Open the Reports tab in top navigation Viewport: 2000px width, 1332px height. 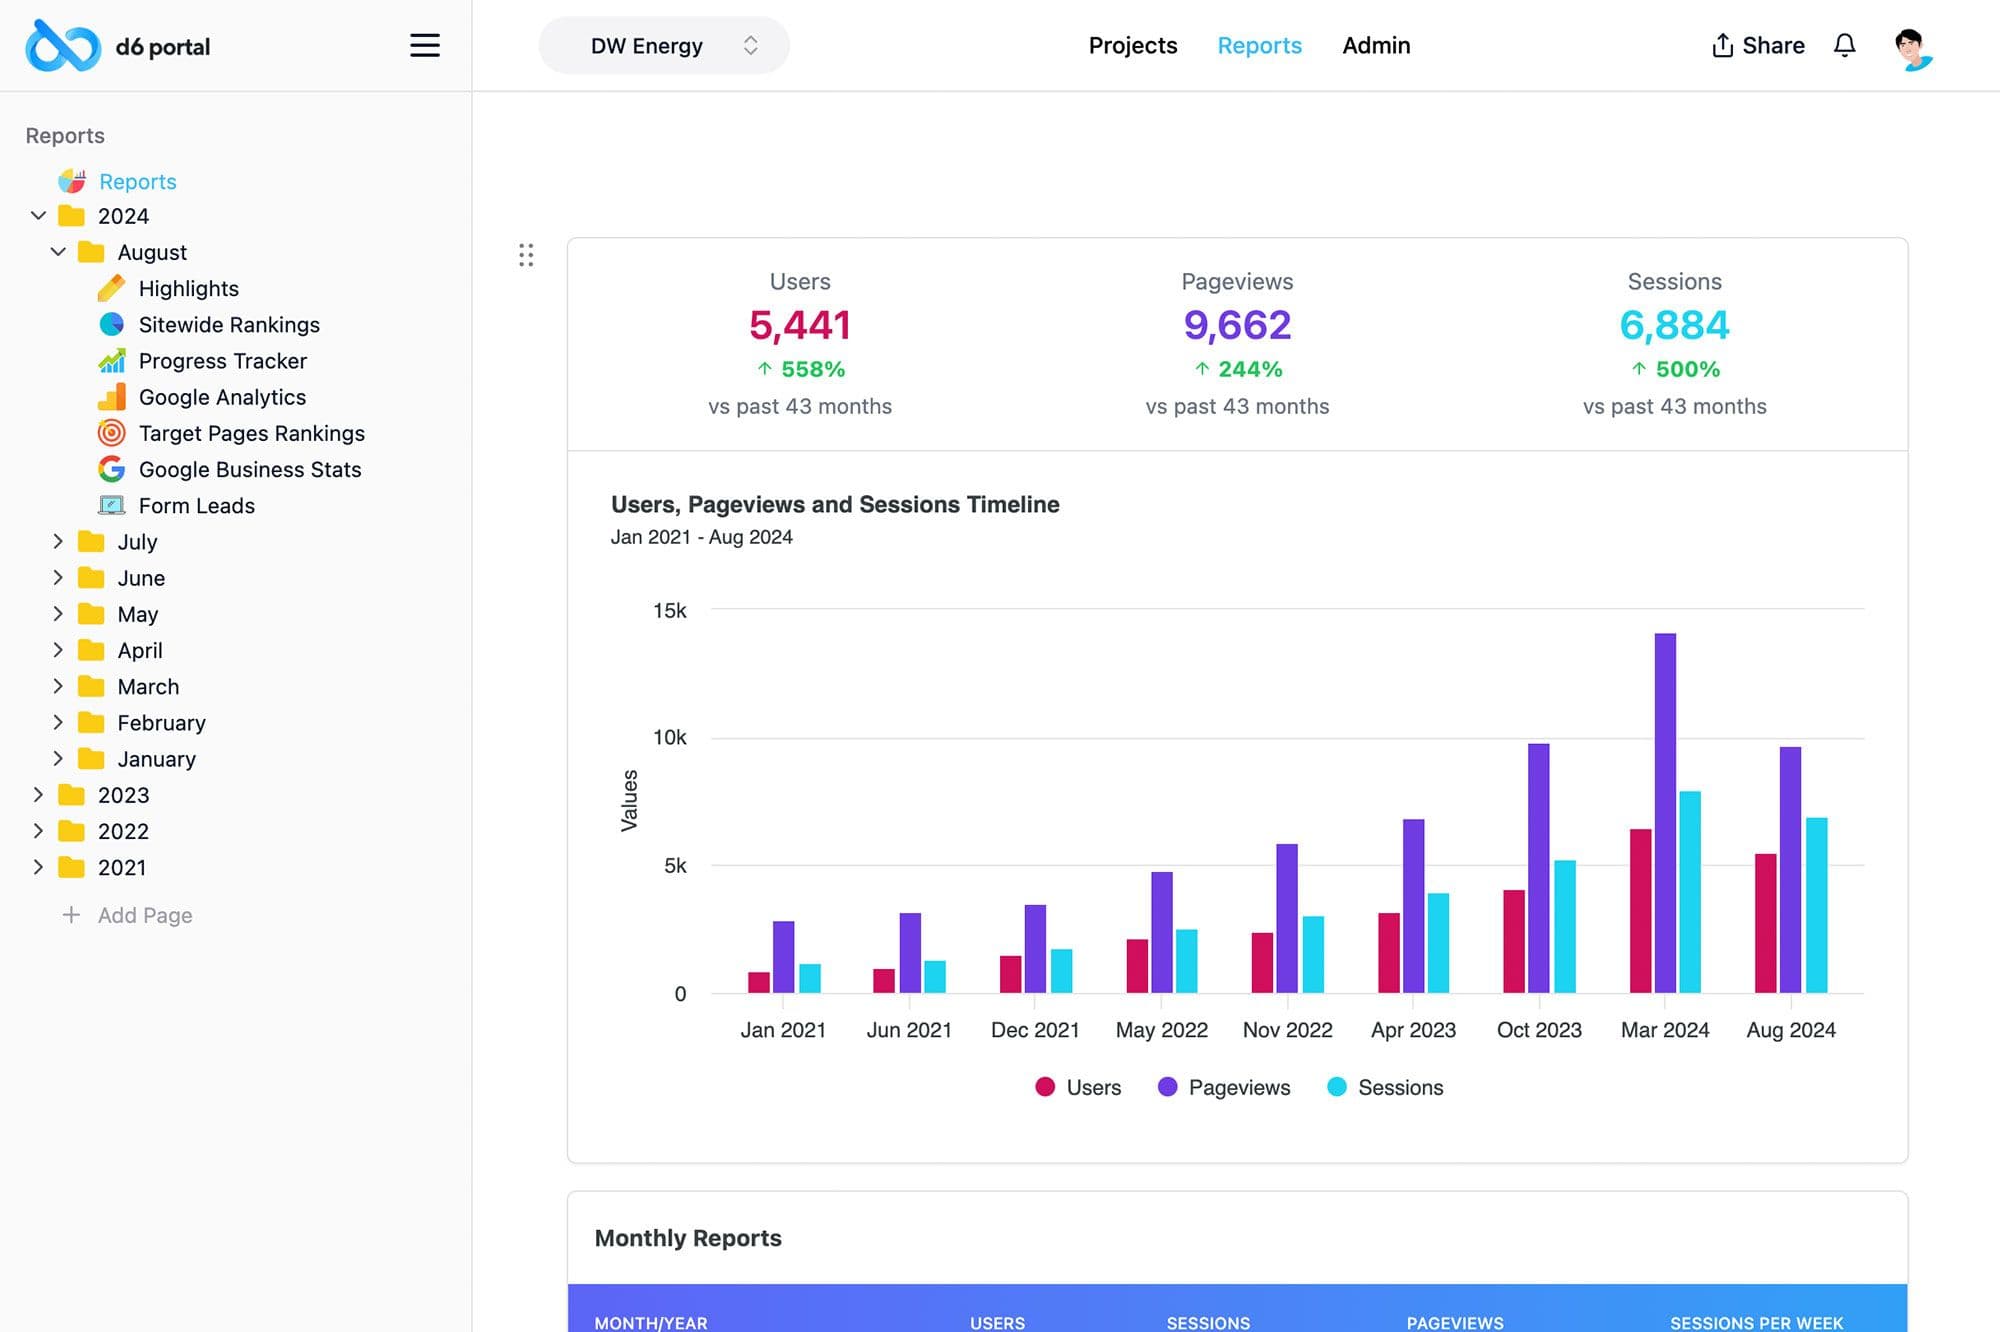(1259, 45)
